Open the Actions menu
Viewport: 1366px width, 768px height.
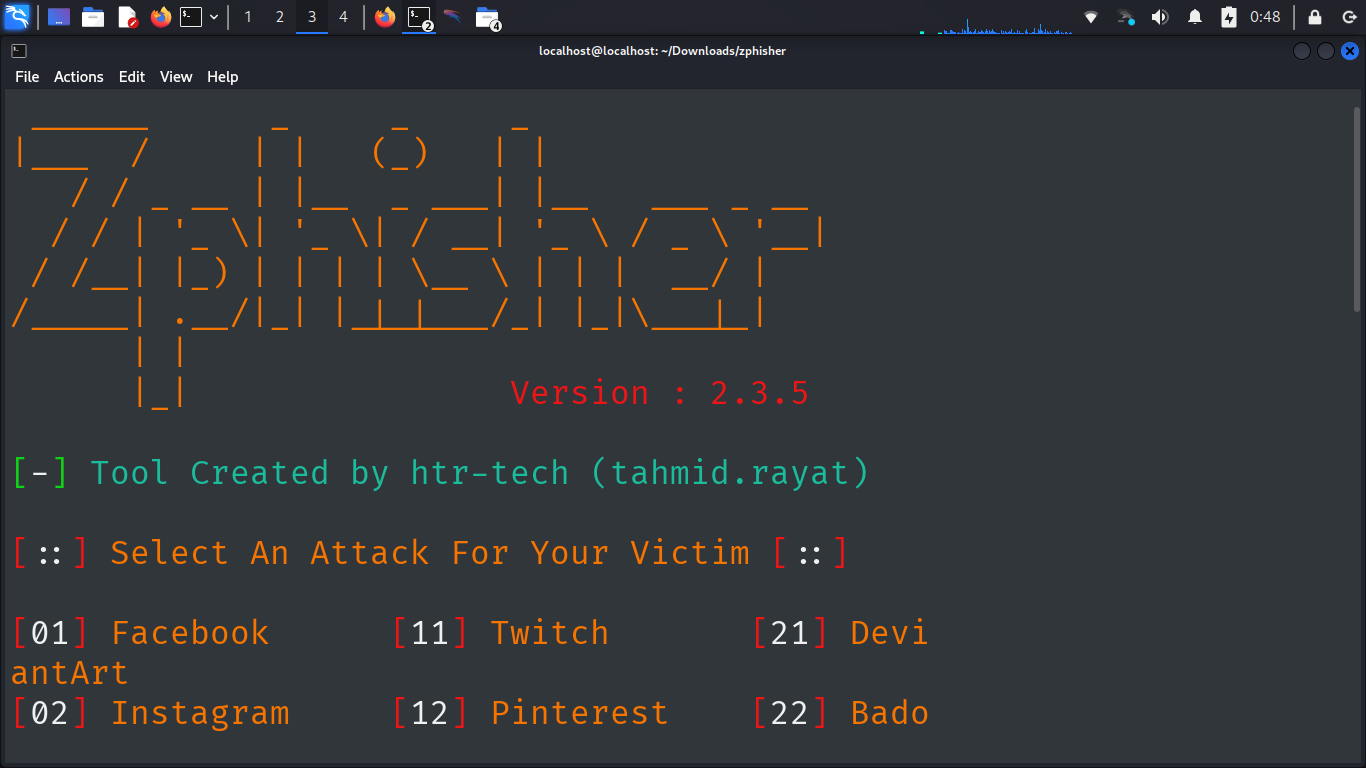coord(79,77)
